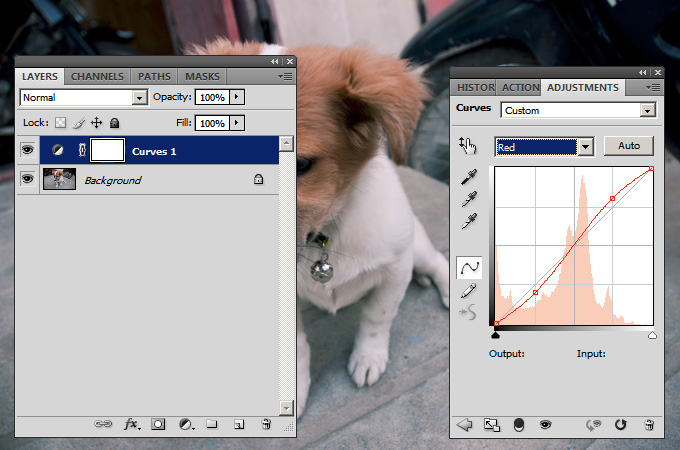Click the white point input slider triangle
This screenshot has width=680, height=450.
click(x=652, y=335)
